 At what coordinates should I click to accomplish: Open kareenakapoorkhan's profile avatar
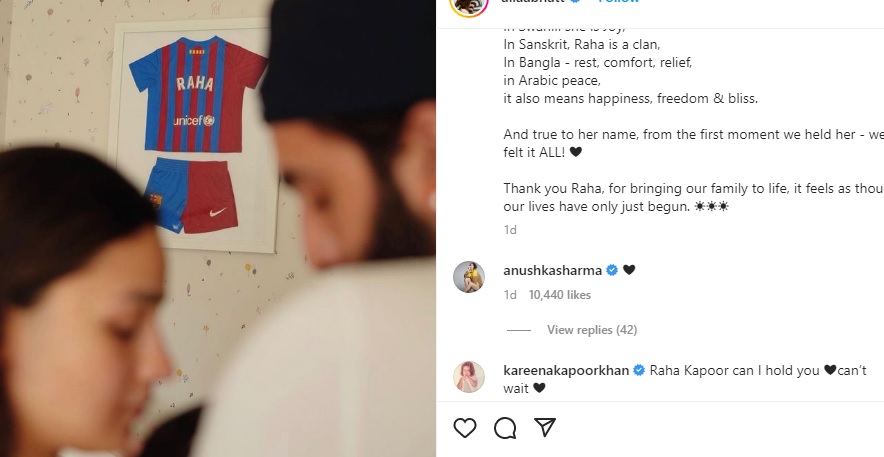pyautogui.click(x=468, y=376)
